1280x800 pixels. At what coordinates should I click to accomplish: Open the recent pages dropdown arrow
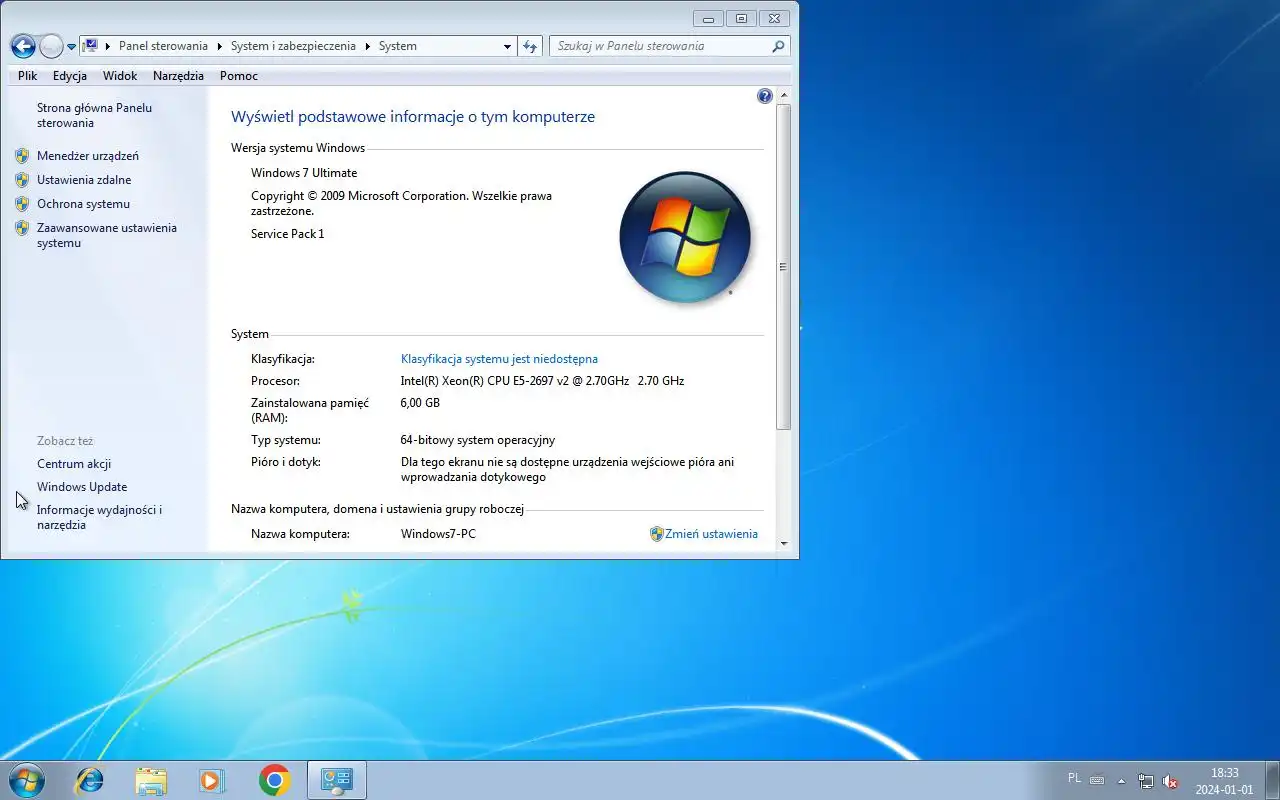[71, 47]
